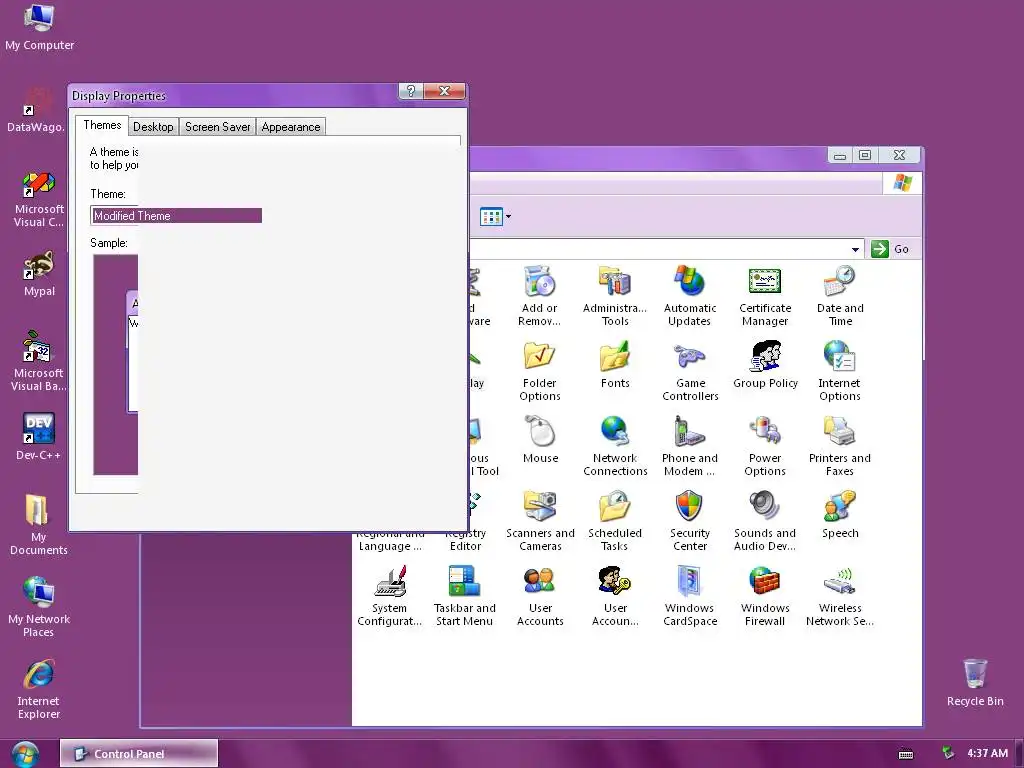This screenshot has width=1024, height=768.
Task: Open My Computer desktop icon
Action: (39, 27)
